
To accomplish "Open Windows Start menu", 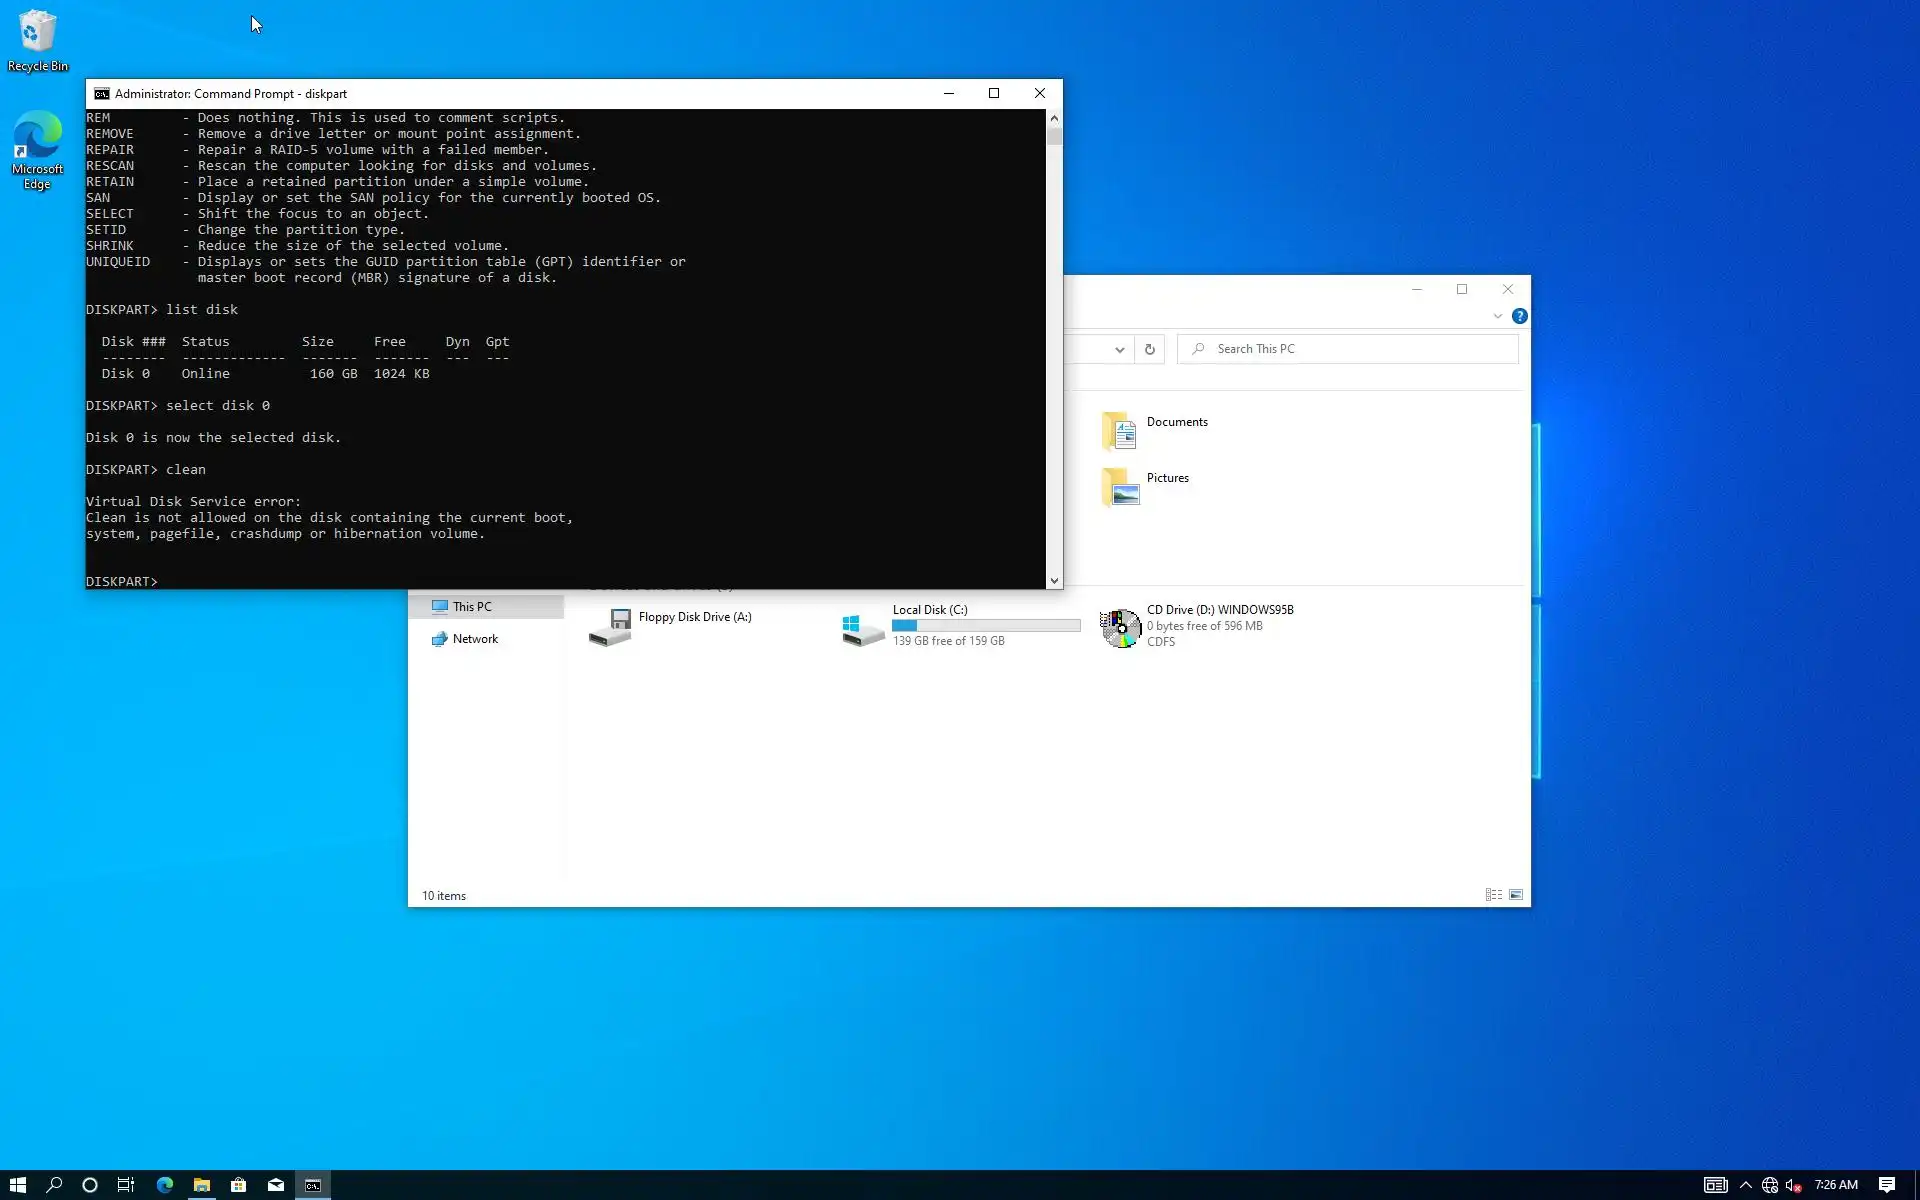I will [17, 1185].
